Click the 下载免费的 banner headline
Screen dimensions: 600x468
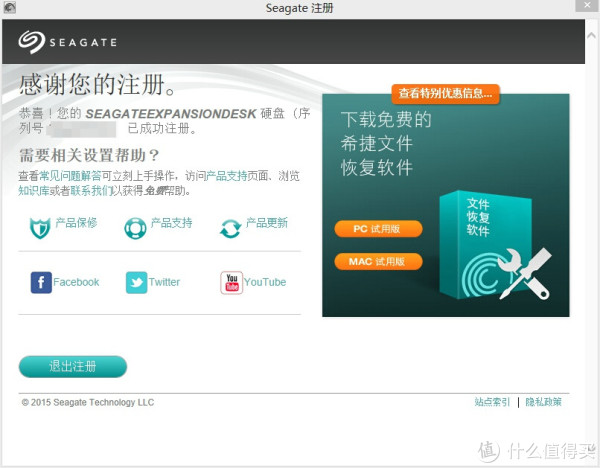pos(386,119)
